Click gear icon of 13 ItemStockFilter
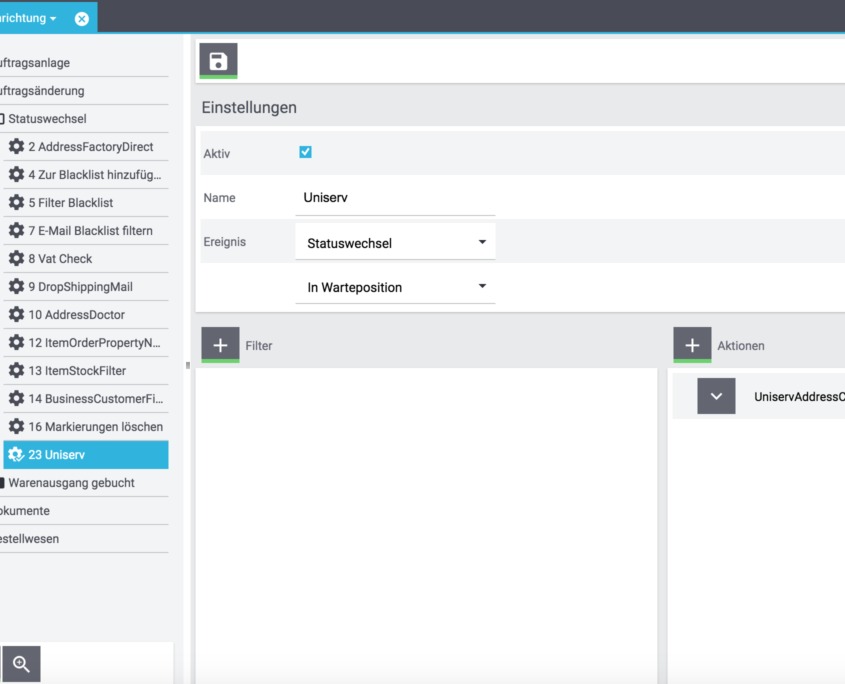 tap(16, 370)
